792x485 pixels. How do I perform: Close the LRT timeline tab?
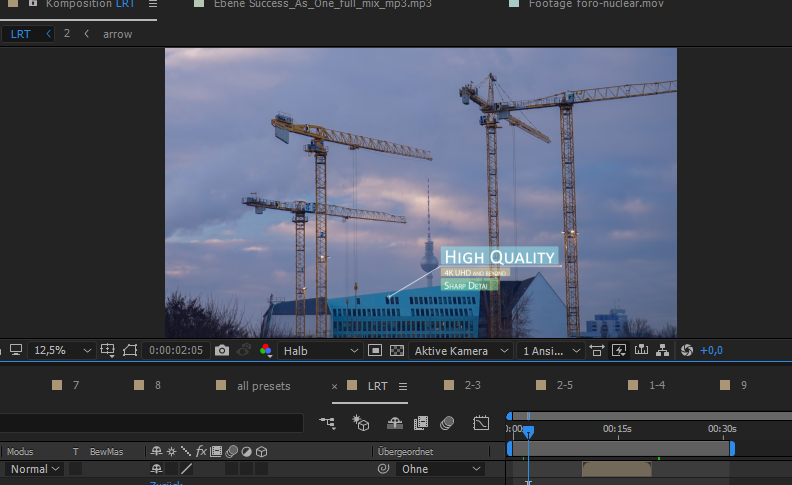pyautogui.click(x=334, y=386)
